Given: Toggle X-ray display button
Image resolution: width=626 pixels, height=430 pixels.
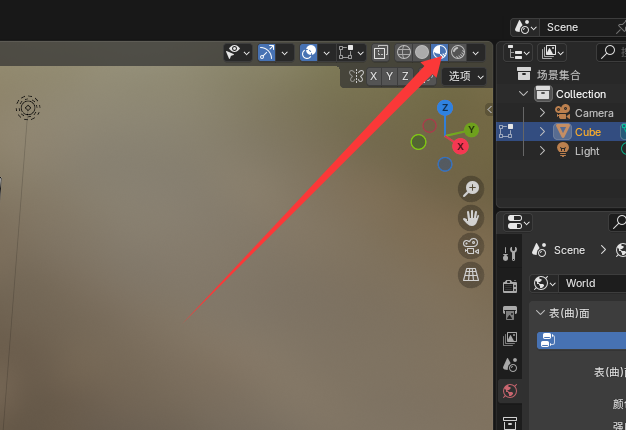Looking at the screenshot, I should coord(380,52).
